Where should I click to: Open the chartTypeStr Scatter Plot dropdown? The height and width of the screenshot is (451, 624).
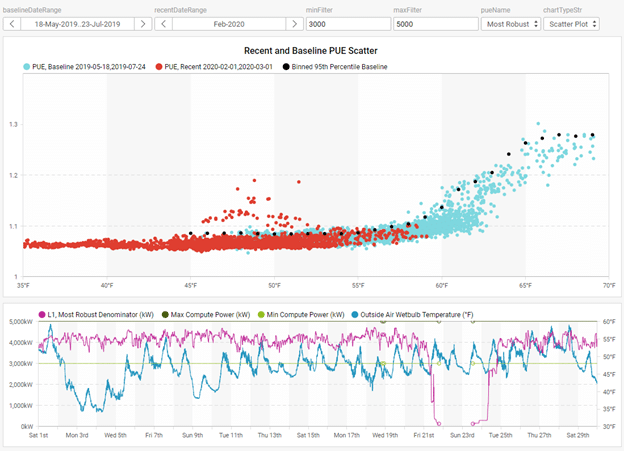tap(571, 24)
